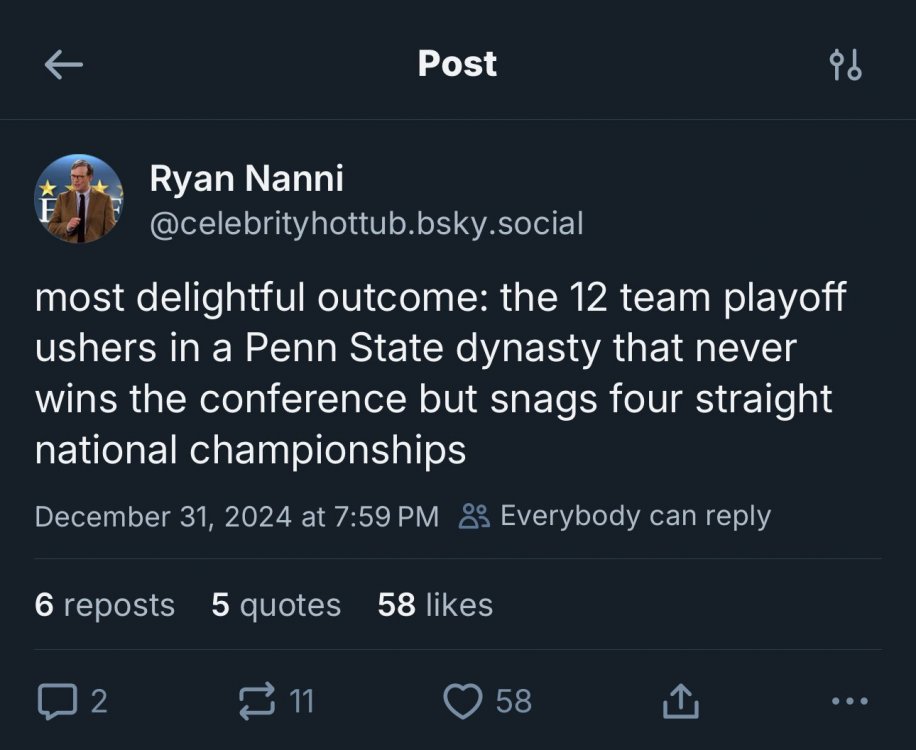Click the Everybody can reply label
Image resolution: width=916 pixels, height=750 pixels.
(634, 516)
